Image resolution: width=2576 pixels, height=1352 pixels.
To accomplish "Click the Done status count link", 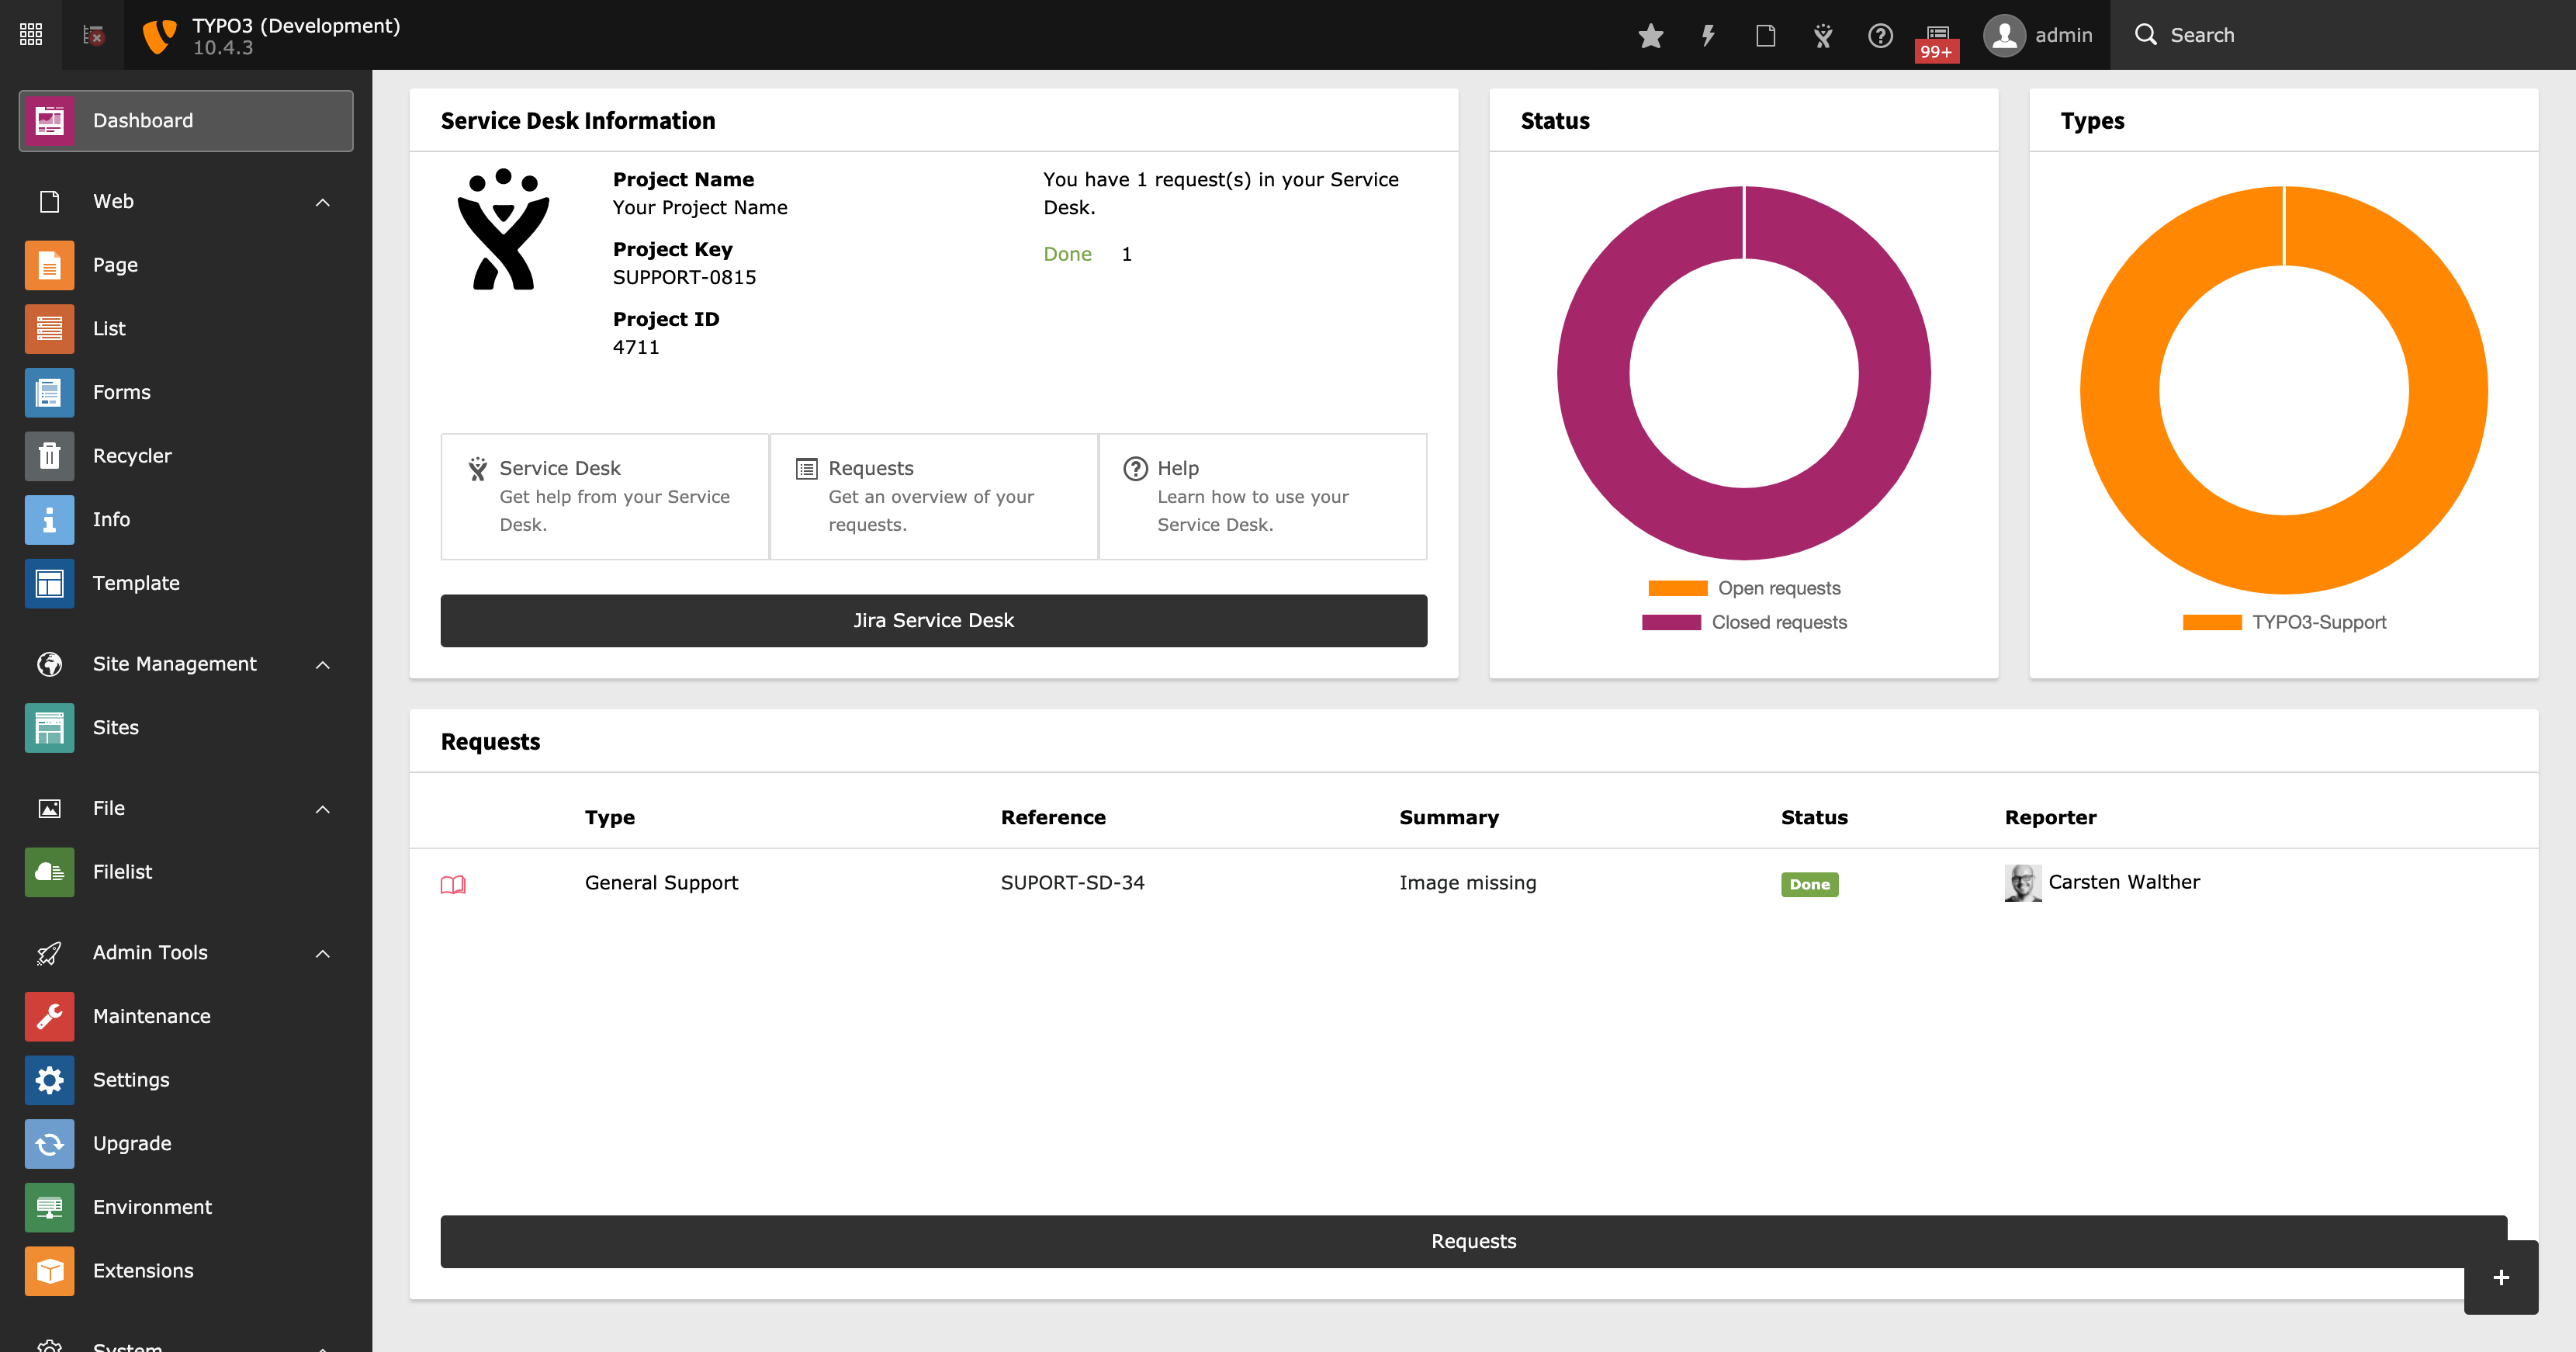I will (x=1067, y=255).
